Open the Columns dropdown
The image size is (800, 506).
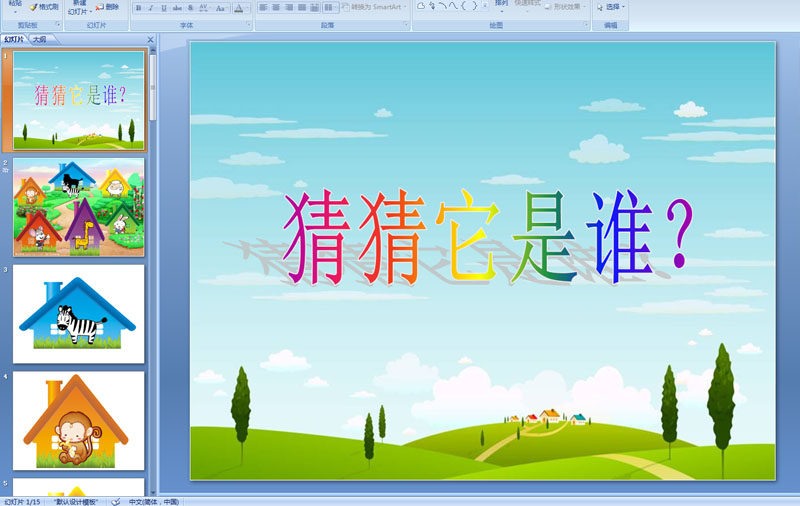point(331,8)
